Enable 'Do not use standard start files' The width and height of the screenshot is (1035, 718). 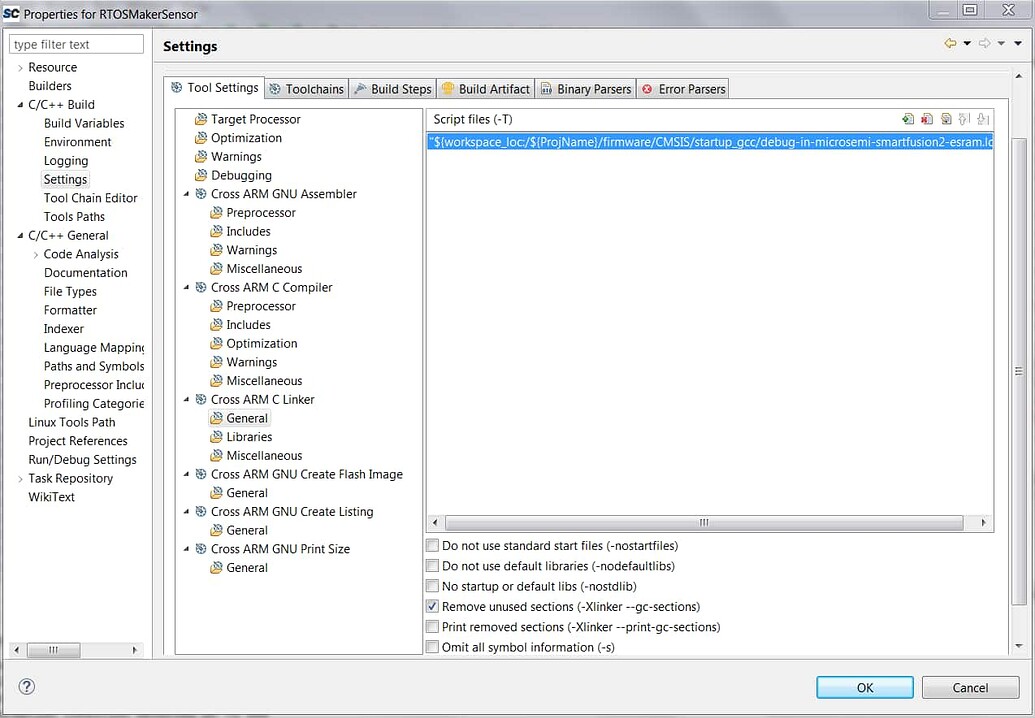432,545
